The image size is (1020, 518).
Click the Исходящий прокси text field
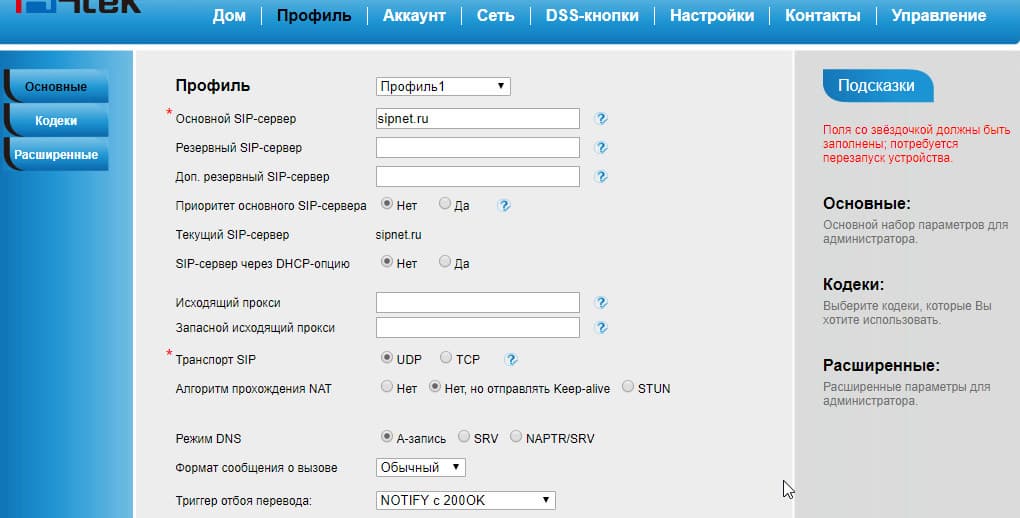pos(478,302)
